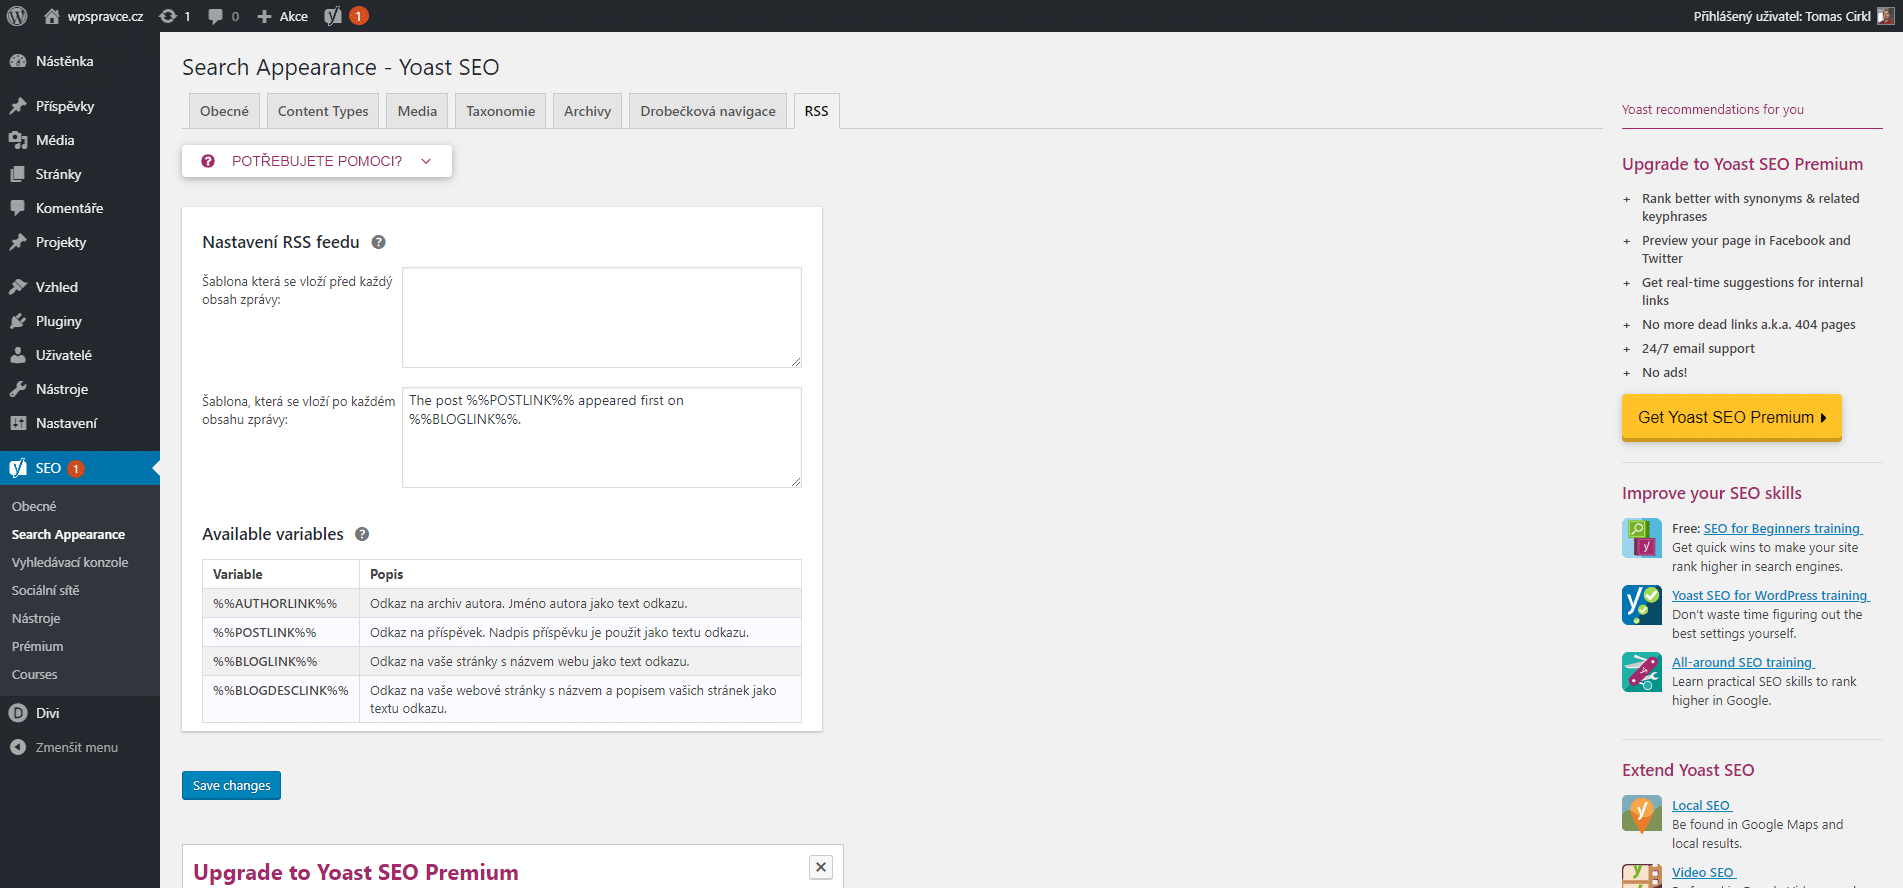Open the comments bubble icon in admin bar

click(215, 16)
